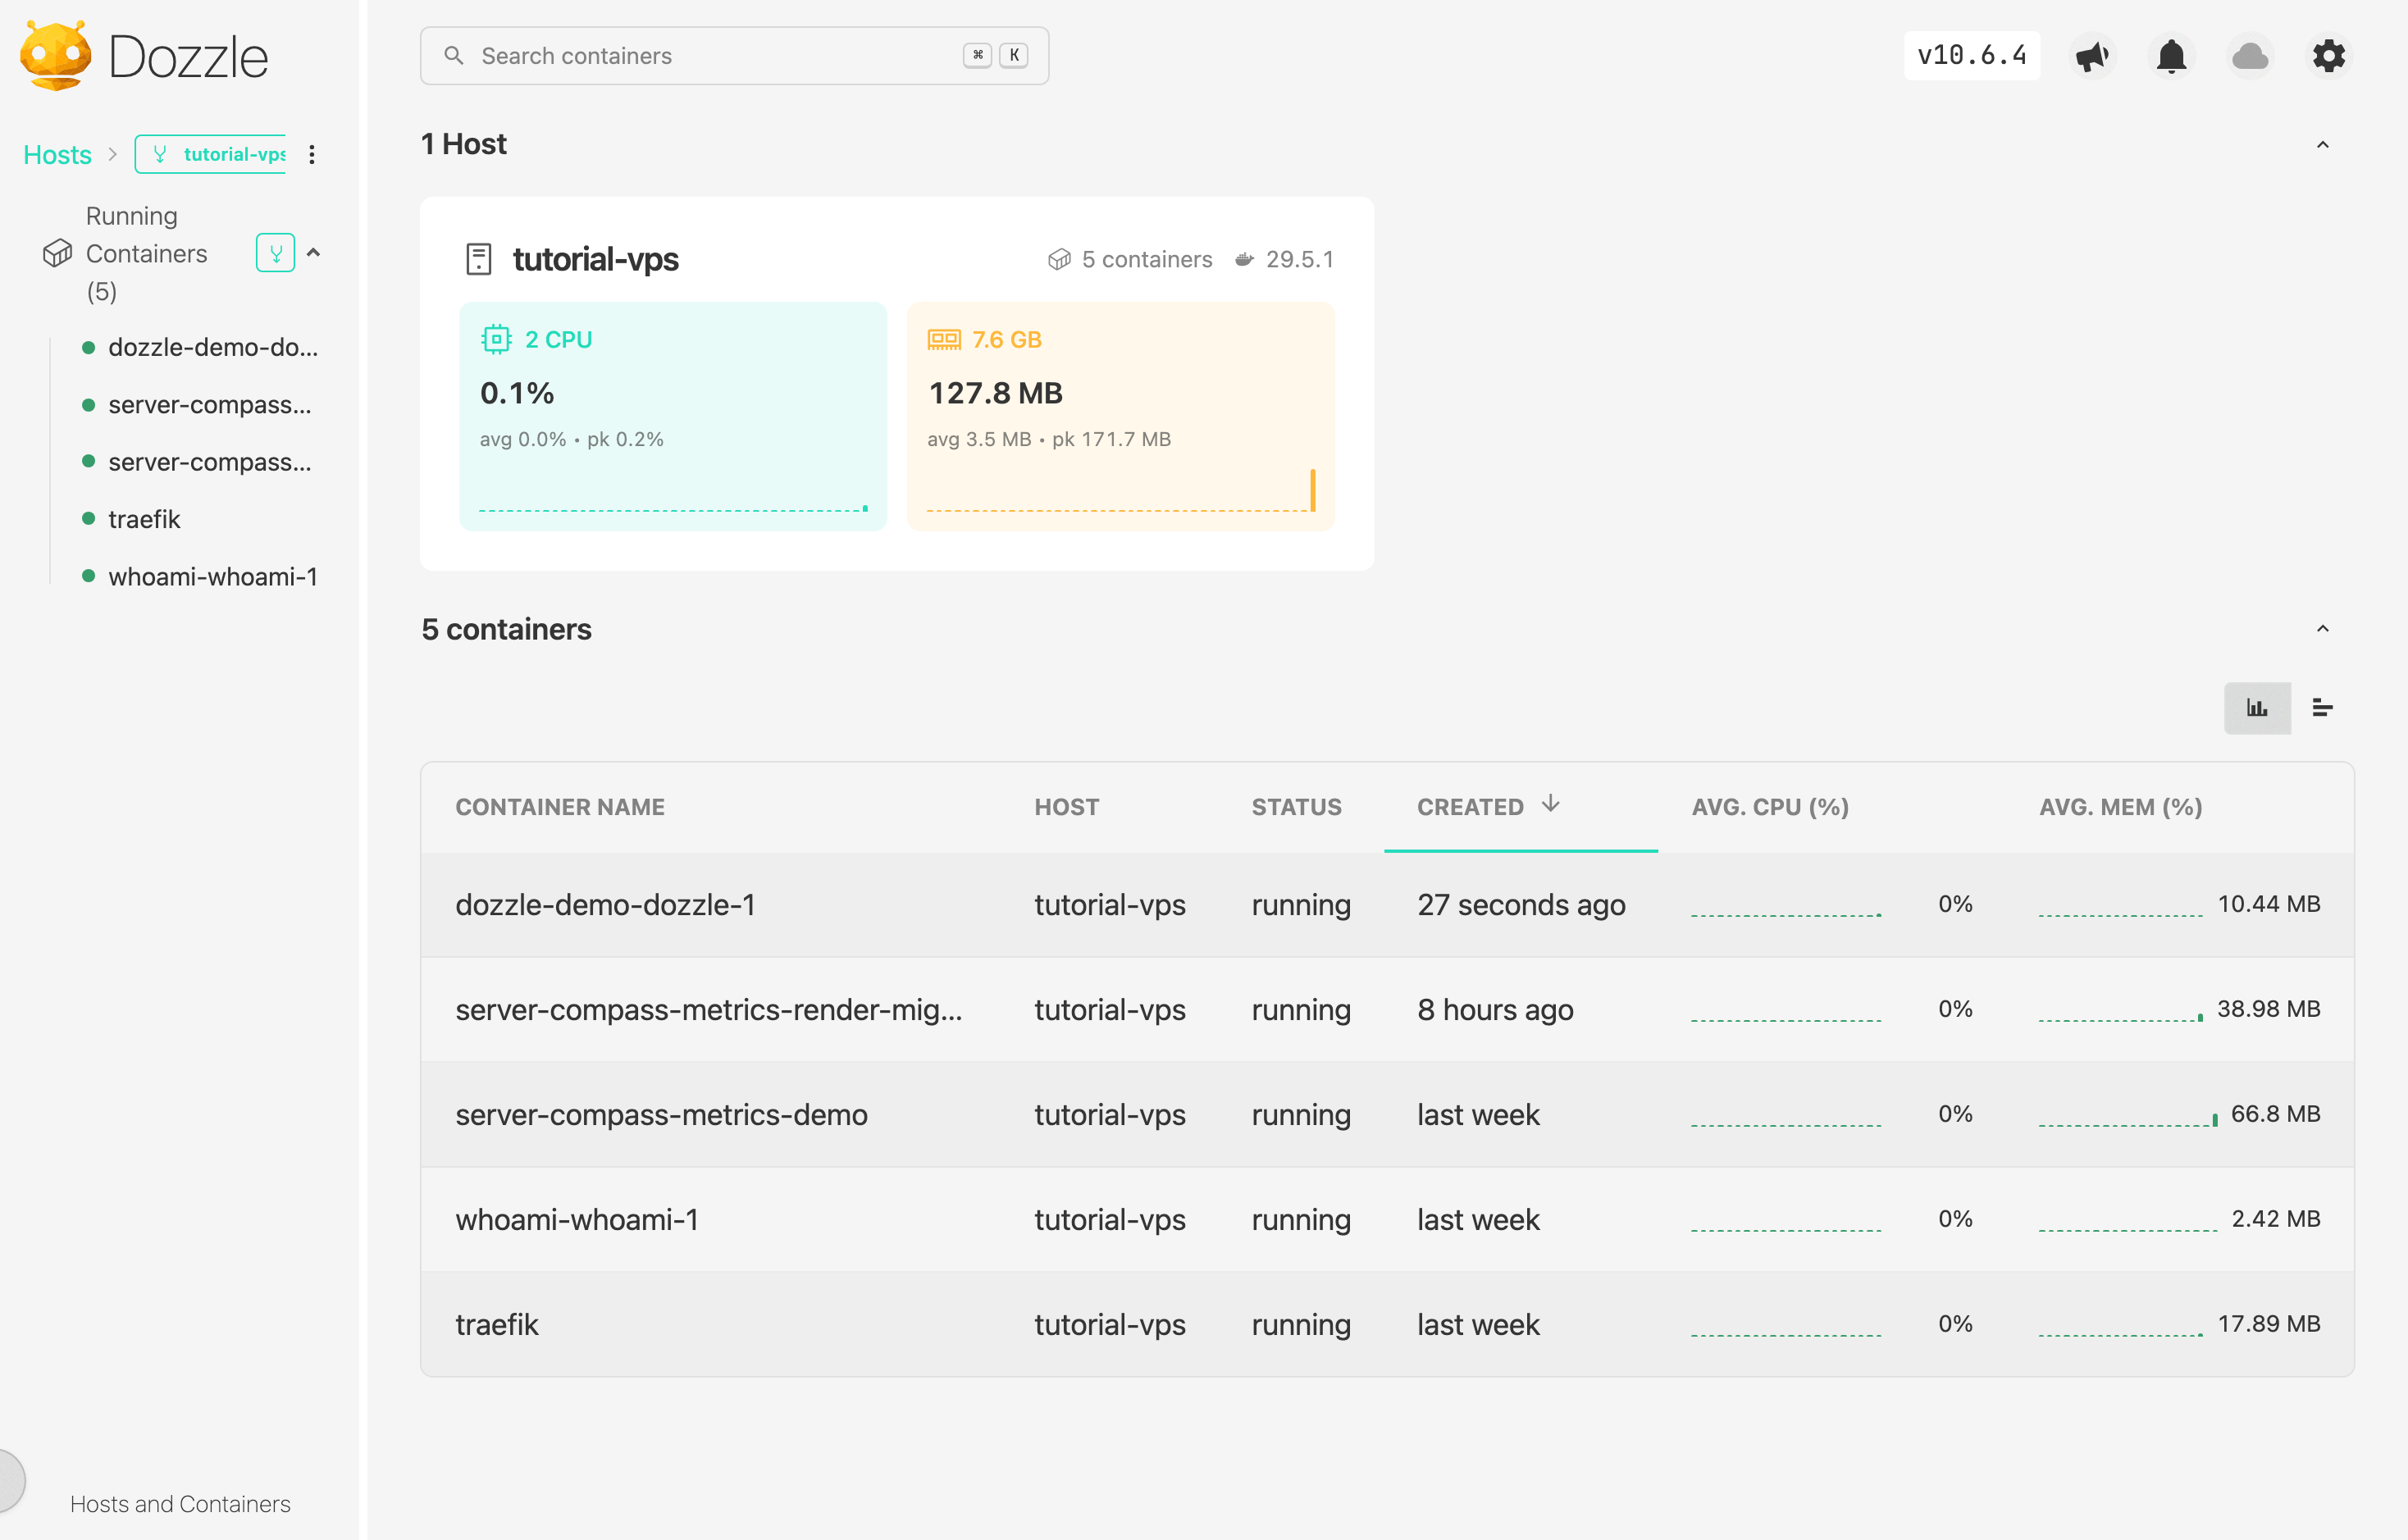Screen dimensions: 2408x1540
Task: Sort by Created column
Action: pyautogui.click(x=1520, y=807)
